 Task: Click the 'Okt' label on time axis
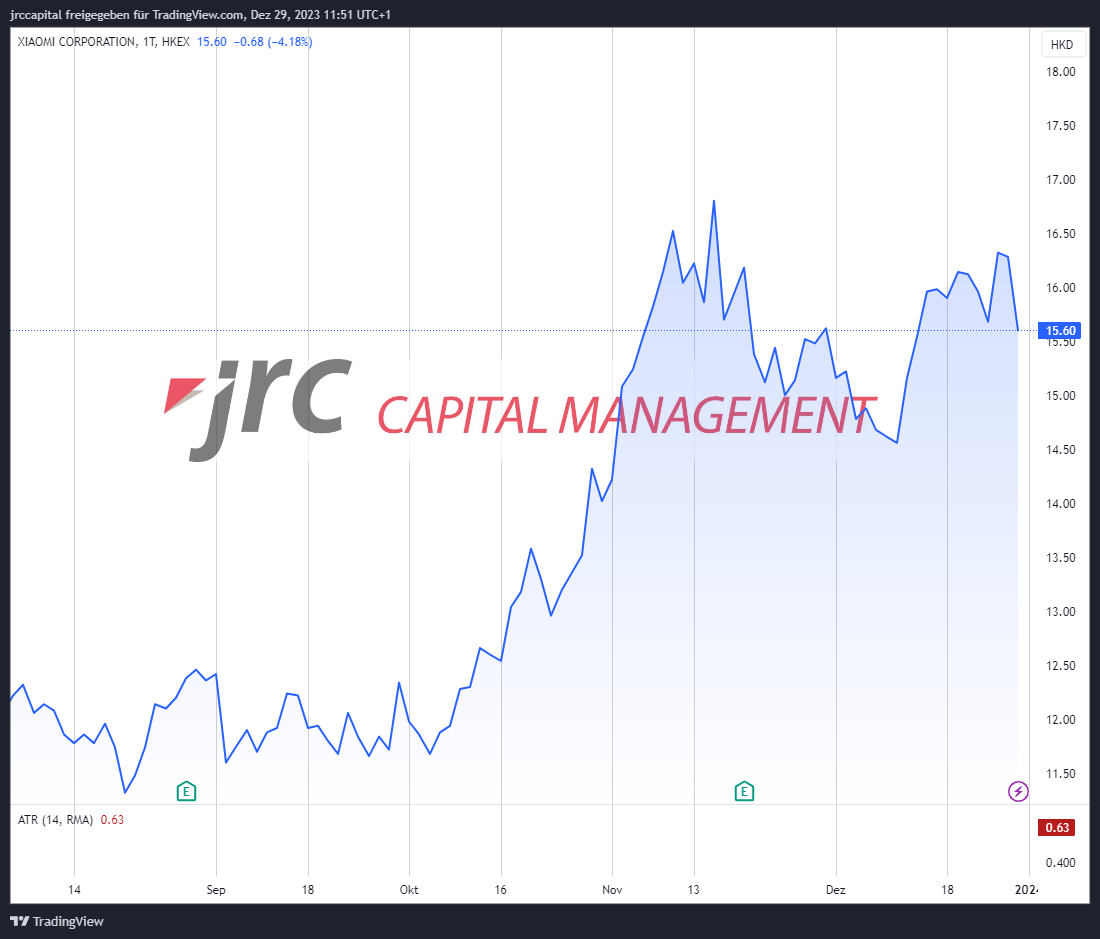(x=409, y=889)
